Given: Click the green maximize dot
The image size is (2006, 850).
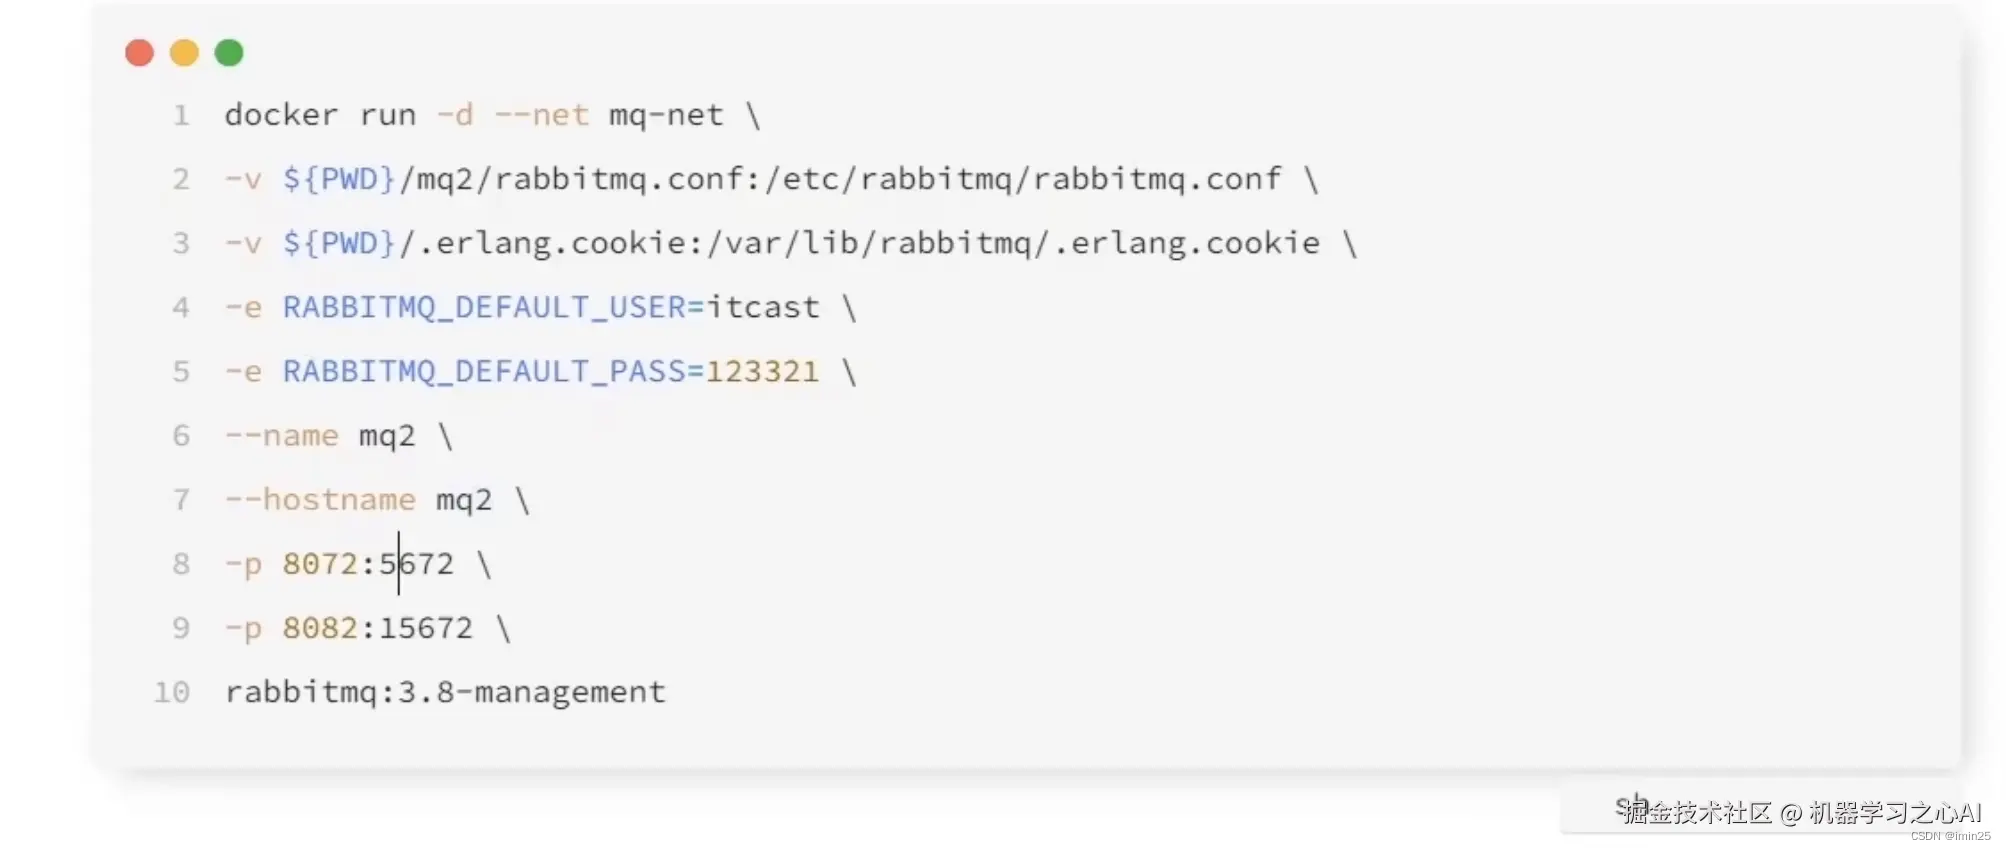Looking at the screenshot, I should [x=229, y=53].
